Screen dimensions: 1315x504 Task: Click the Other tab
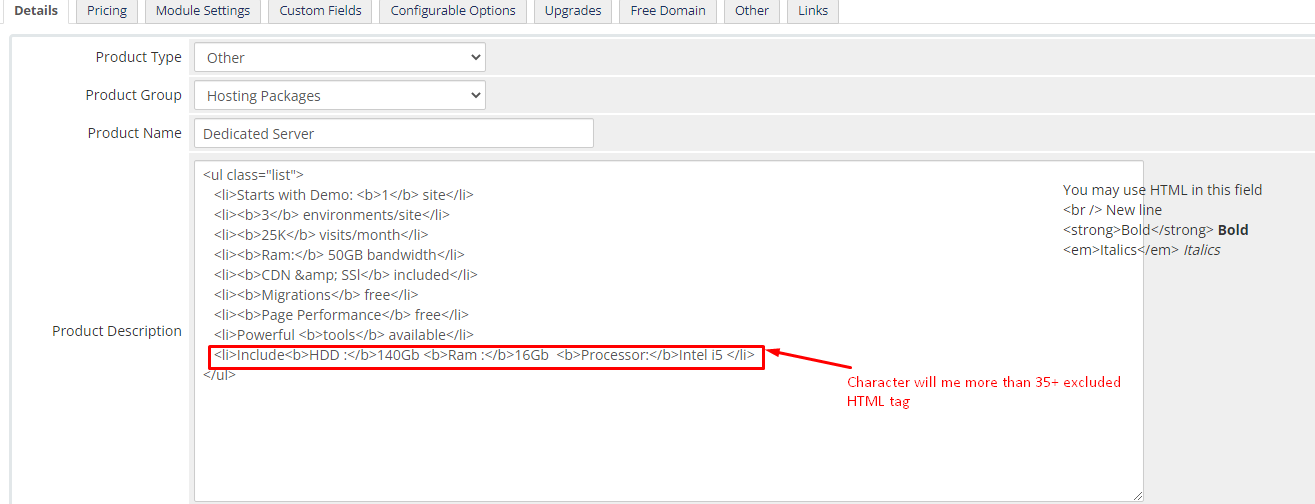pos(752,11)
